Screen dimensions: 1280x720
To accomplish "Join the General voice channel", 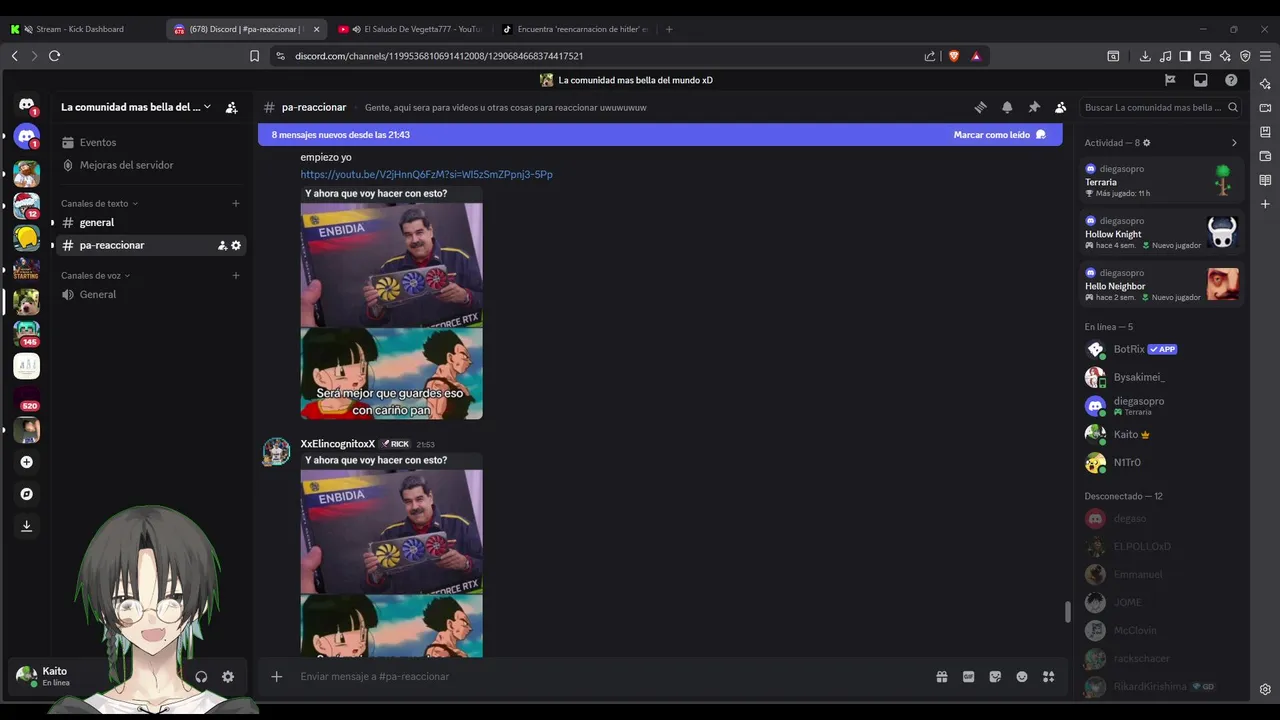I will tap(150, 295).
